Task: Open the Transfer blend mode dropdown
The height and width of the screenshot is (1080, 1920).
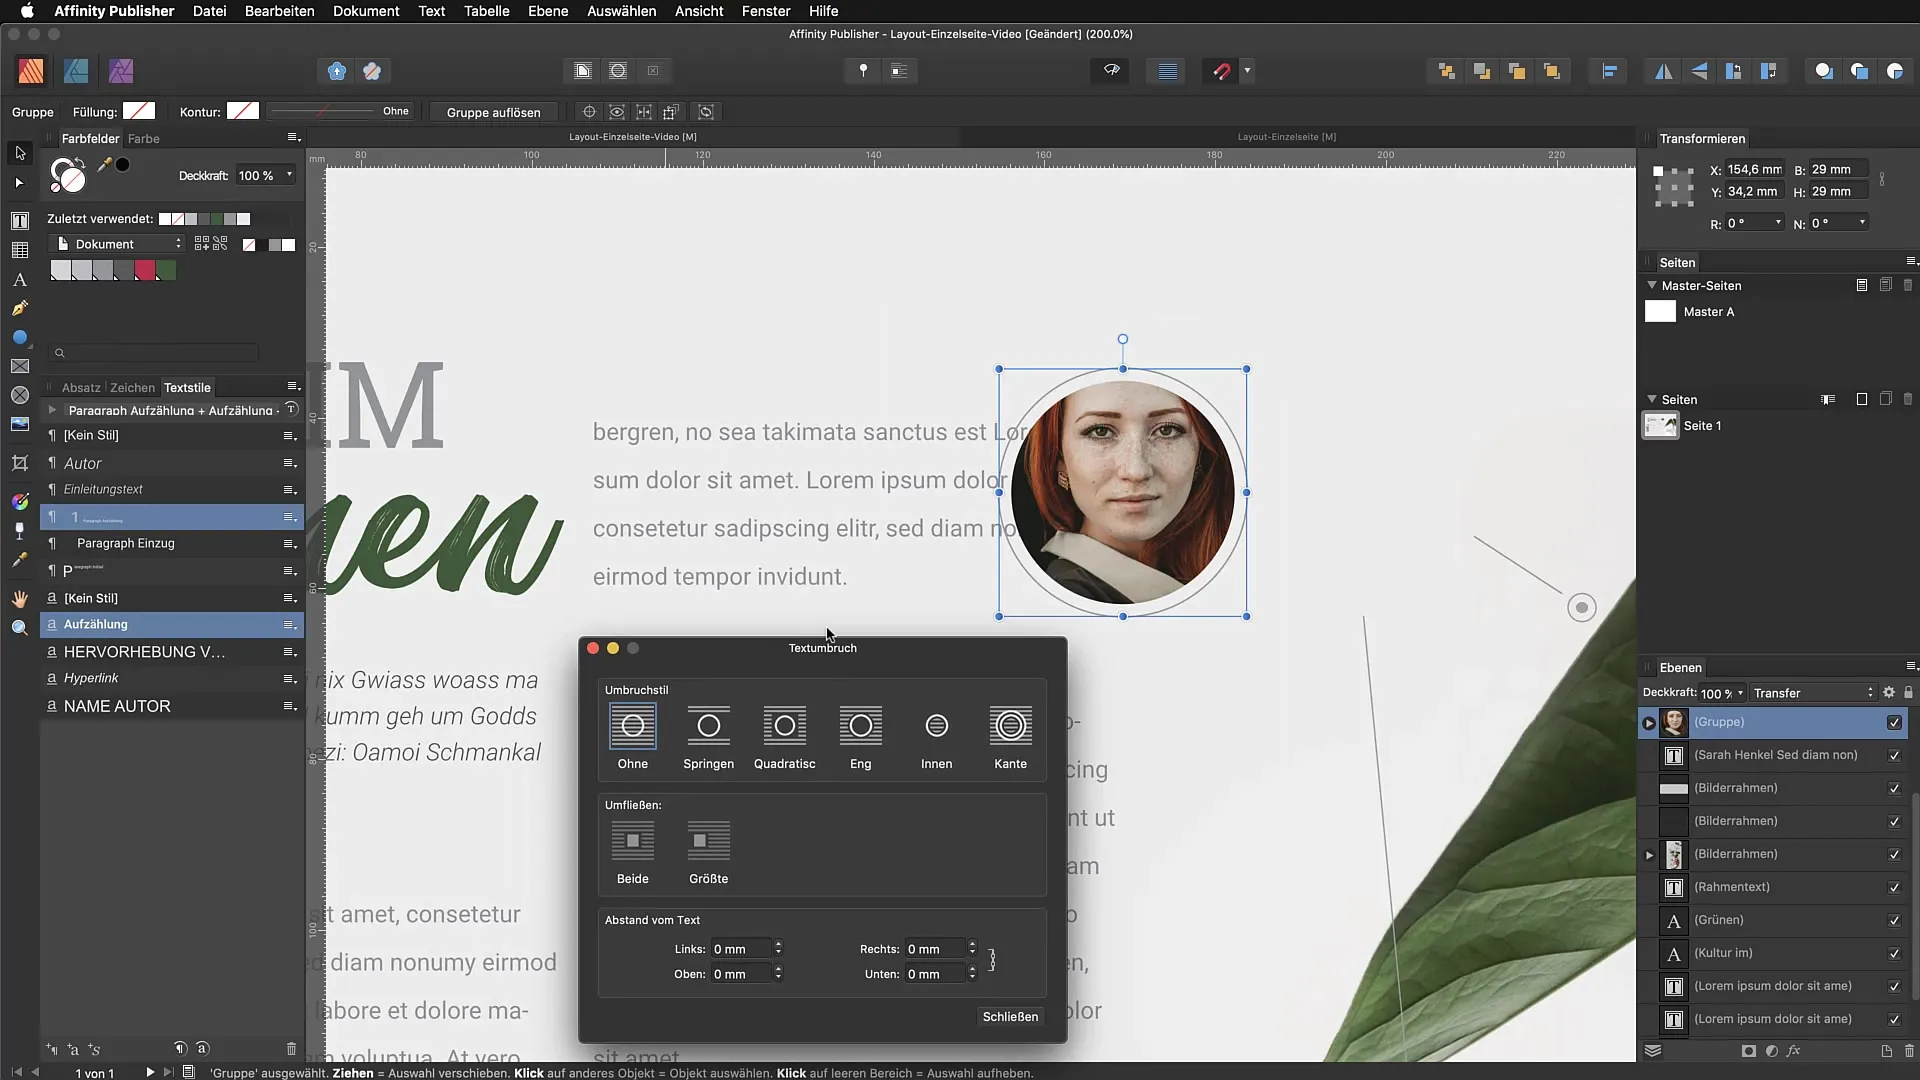Action: [x=1812, y=692]
